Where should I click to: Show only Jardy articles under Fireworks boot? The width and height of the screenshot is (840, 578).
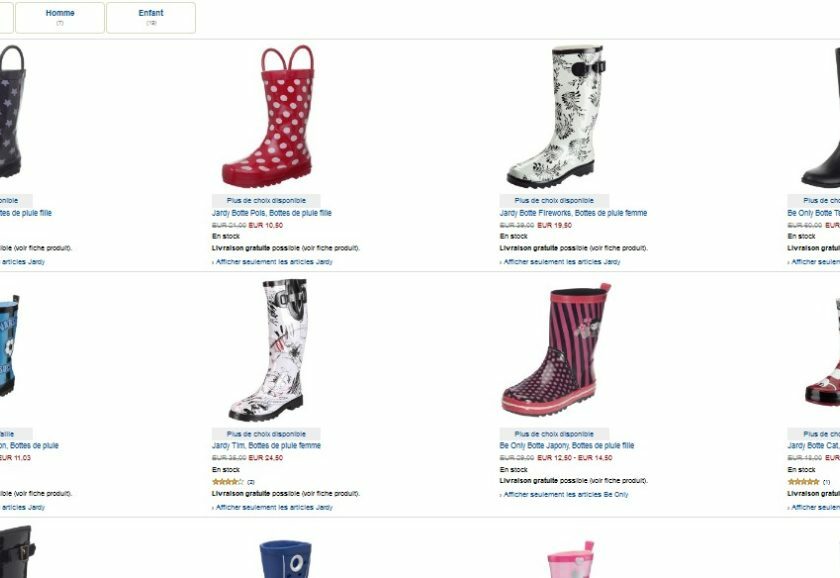560,262
